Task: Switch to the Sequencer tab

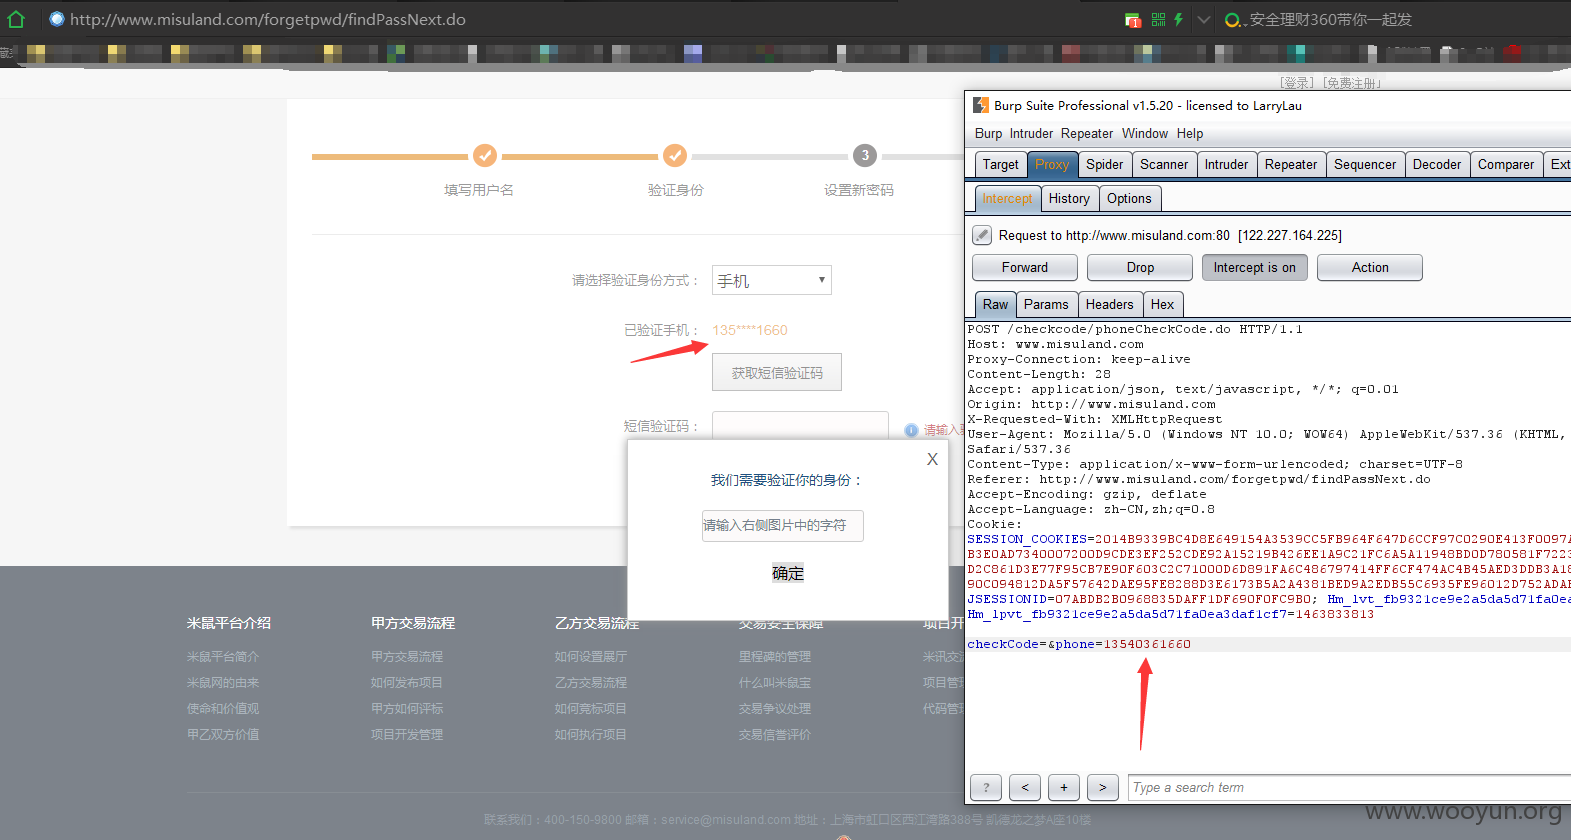Action: click(x=1365, y=164)
